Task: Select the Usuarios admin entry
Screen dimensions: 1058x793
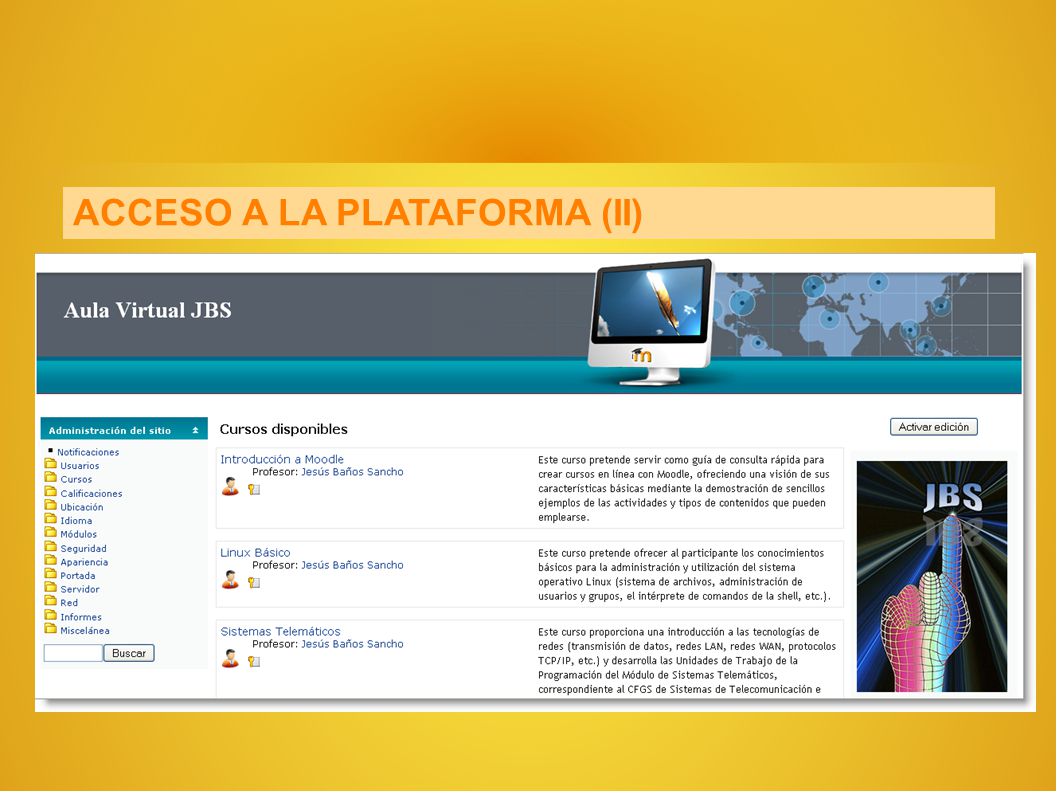Action: pyautogui.click(x=80, y=466)
